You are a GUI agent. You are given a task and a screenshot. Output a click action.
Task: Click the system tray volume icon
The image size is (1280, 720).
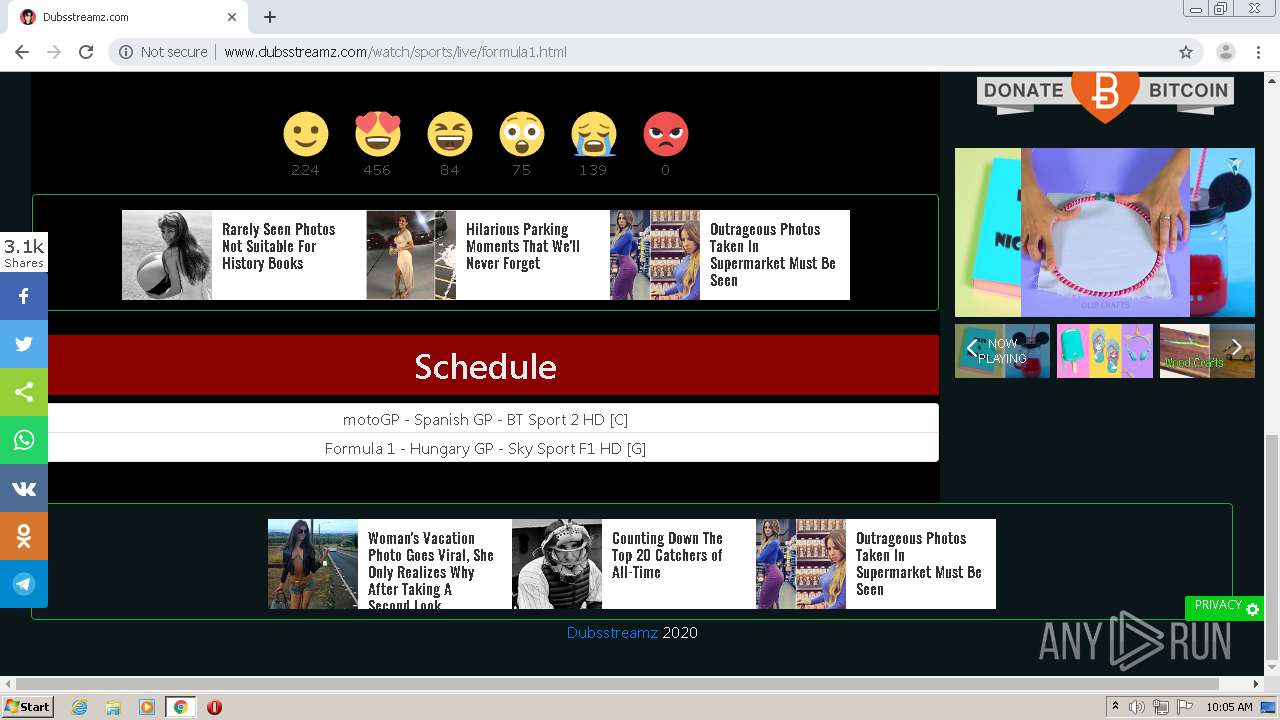click(x=1137, y=707)
